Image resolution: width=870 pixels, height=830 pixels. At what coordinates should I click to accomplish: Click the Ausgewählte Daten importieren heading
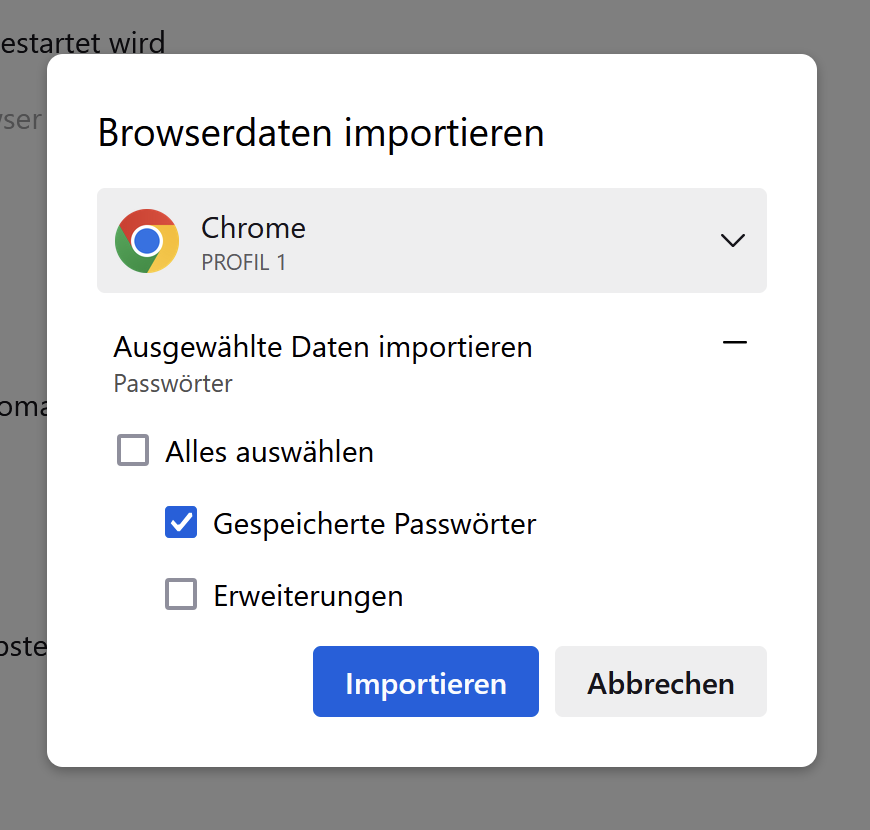[323, 347]
